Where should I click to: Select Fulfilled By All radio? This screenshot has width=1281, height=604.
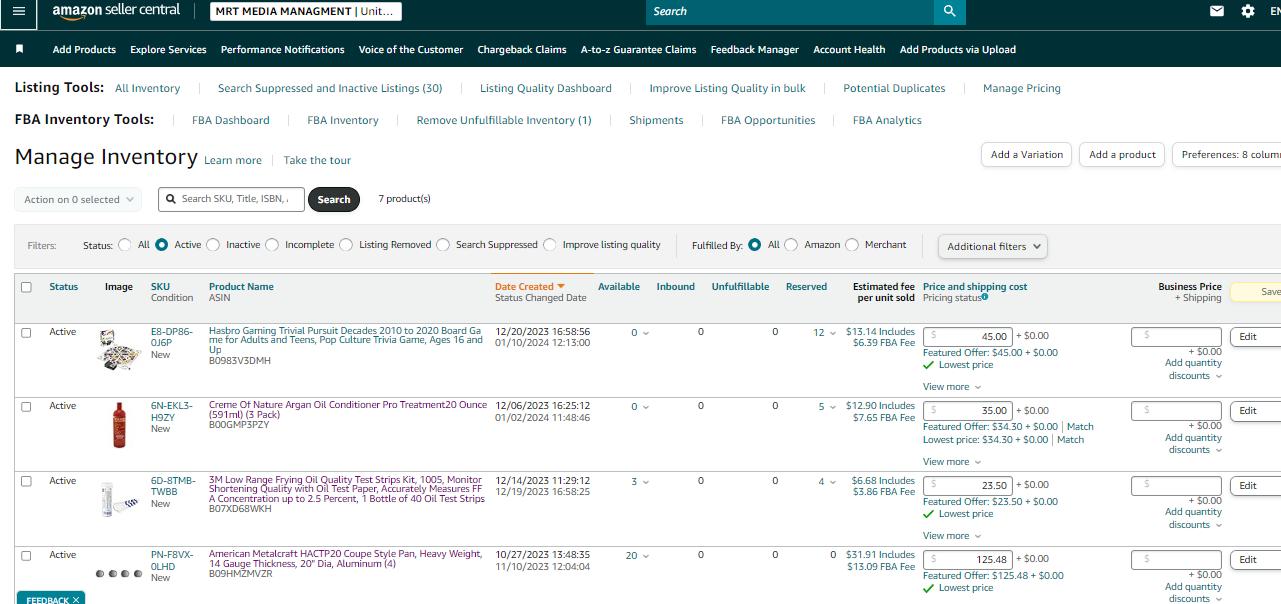tap(755, 245)
